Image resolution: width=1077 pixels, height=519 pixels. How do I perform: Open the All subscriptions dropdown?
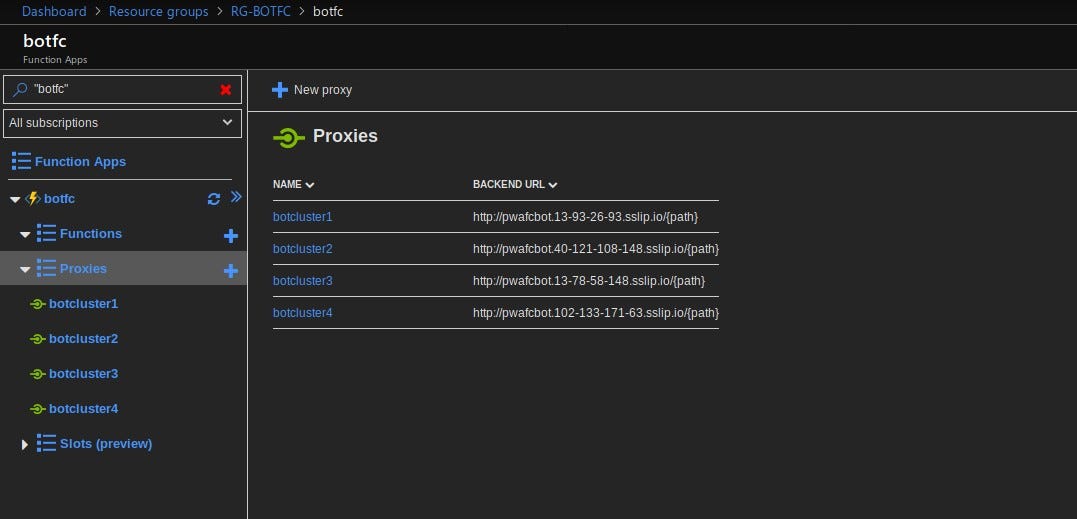click(122, 124)
